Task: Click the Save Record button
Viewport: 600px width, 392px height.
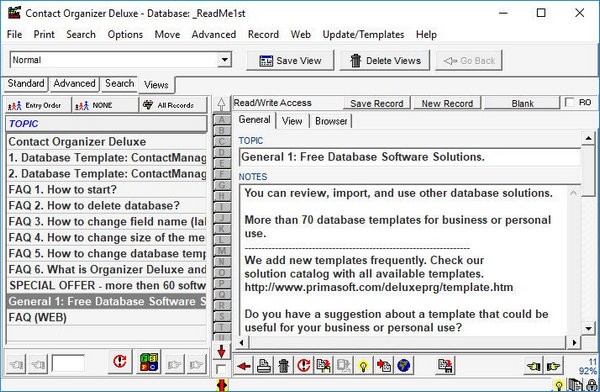Action: coord(377,103)
